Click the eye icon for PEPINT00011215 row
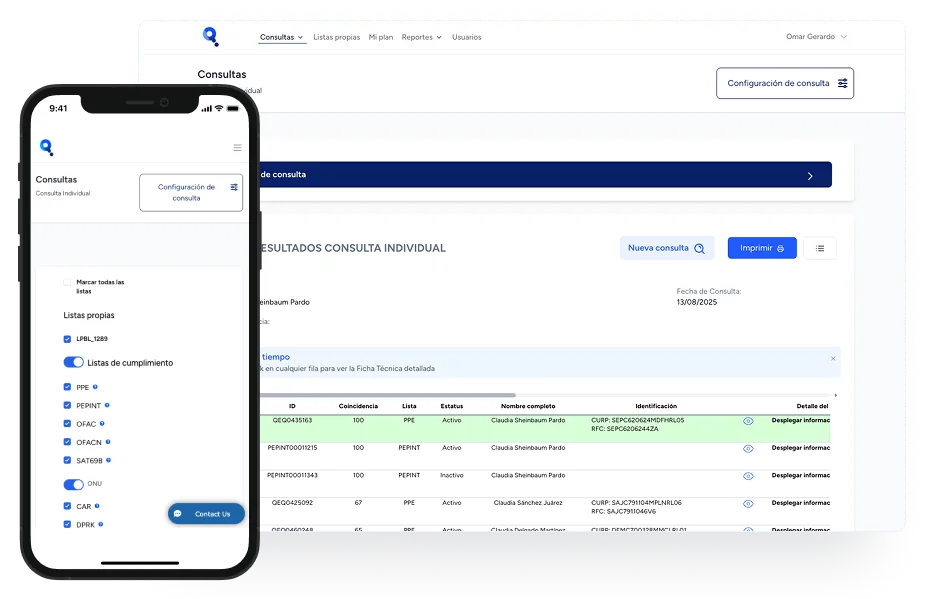The image size is (925, 599). coord(748,449)
